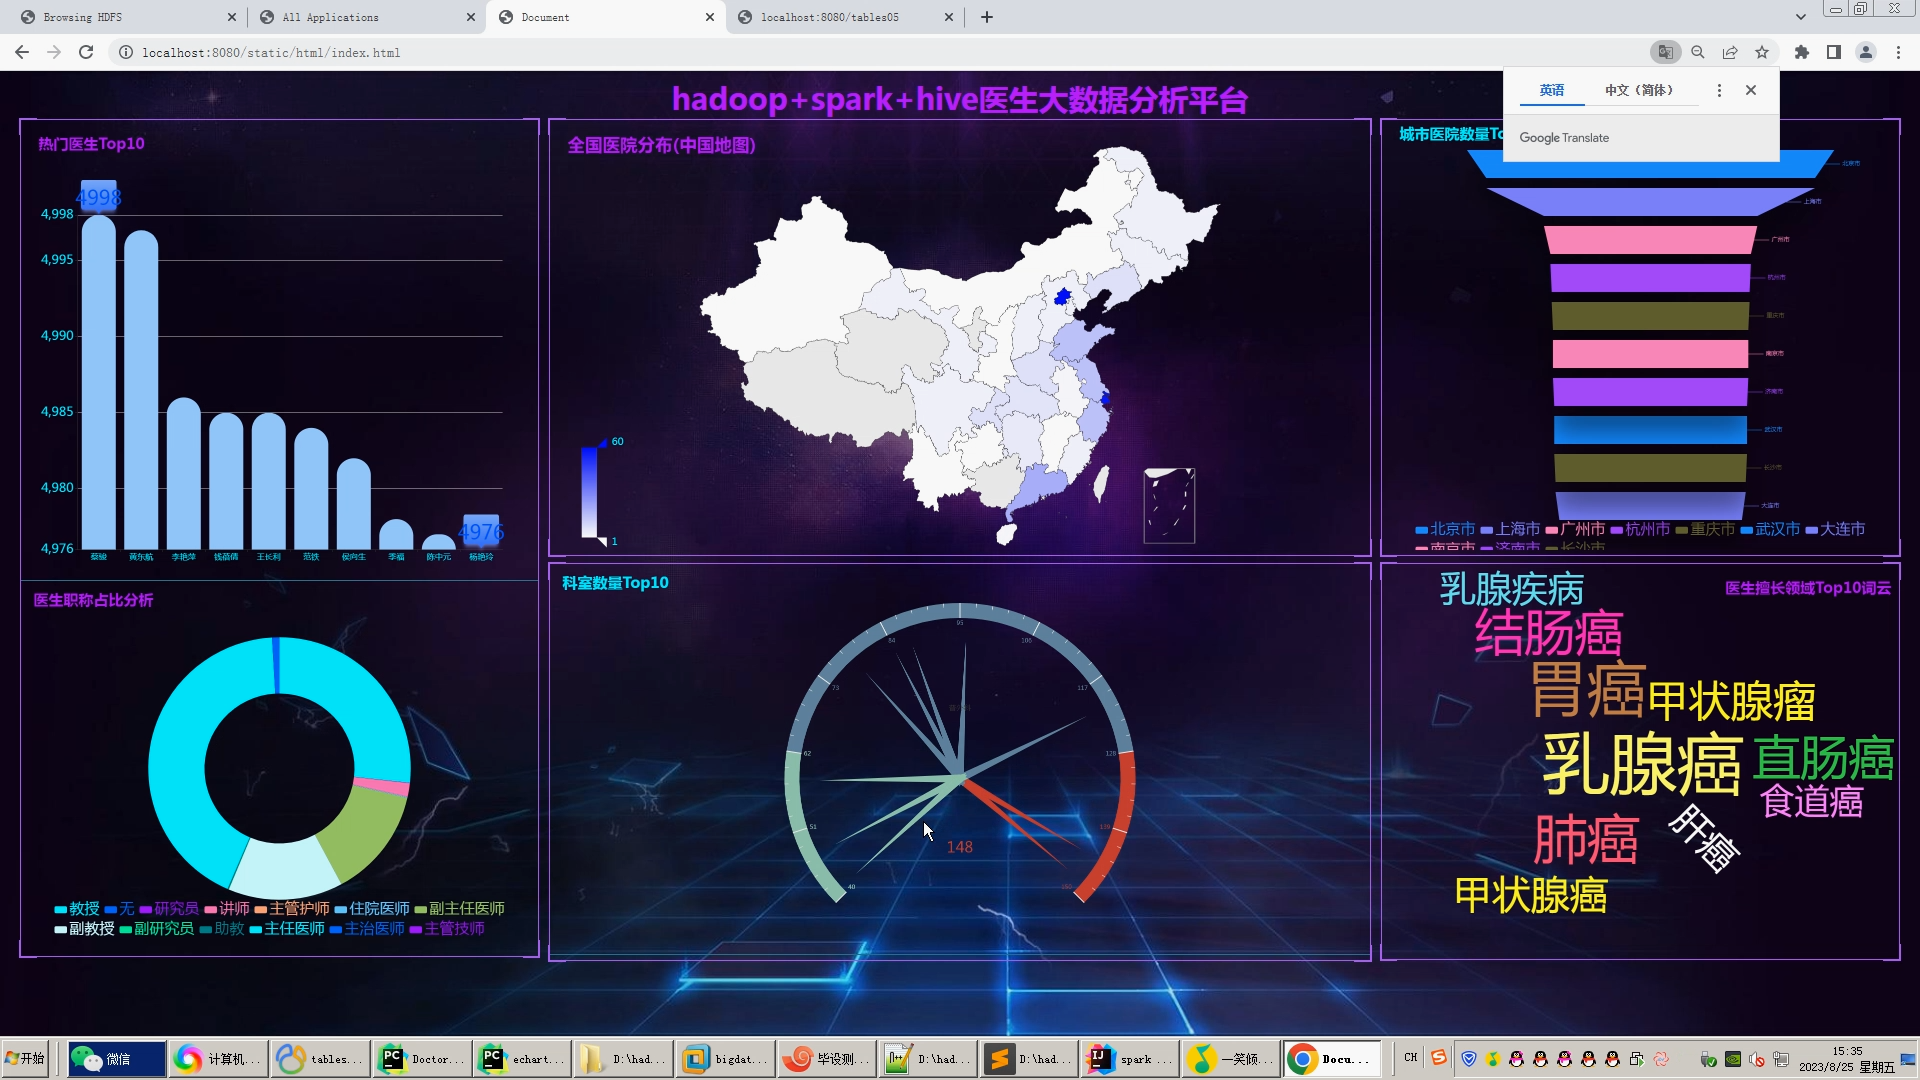Bookmark this page with the star icon
Viewport: 1920px width, 1080px height.
[1762, 52]
